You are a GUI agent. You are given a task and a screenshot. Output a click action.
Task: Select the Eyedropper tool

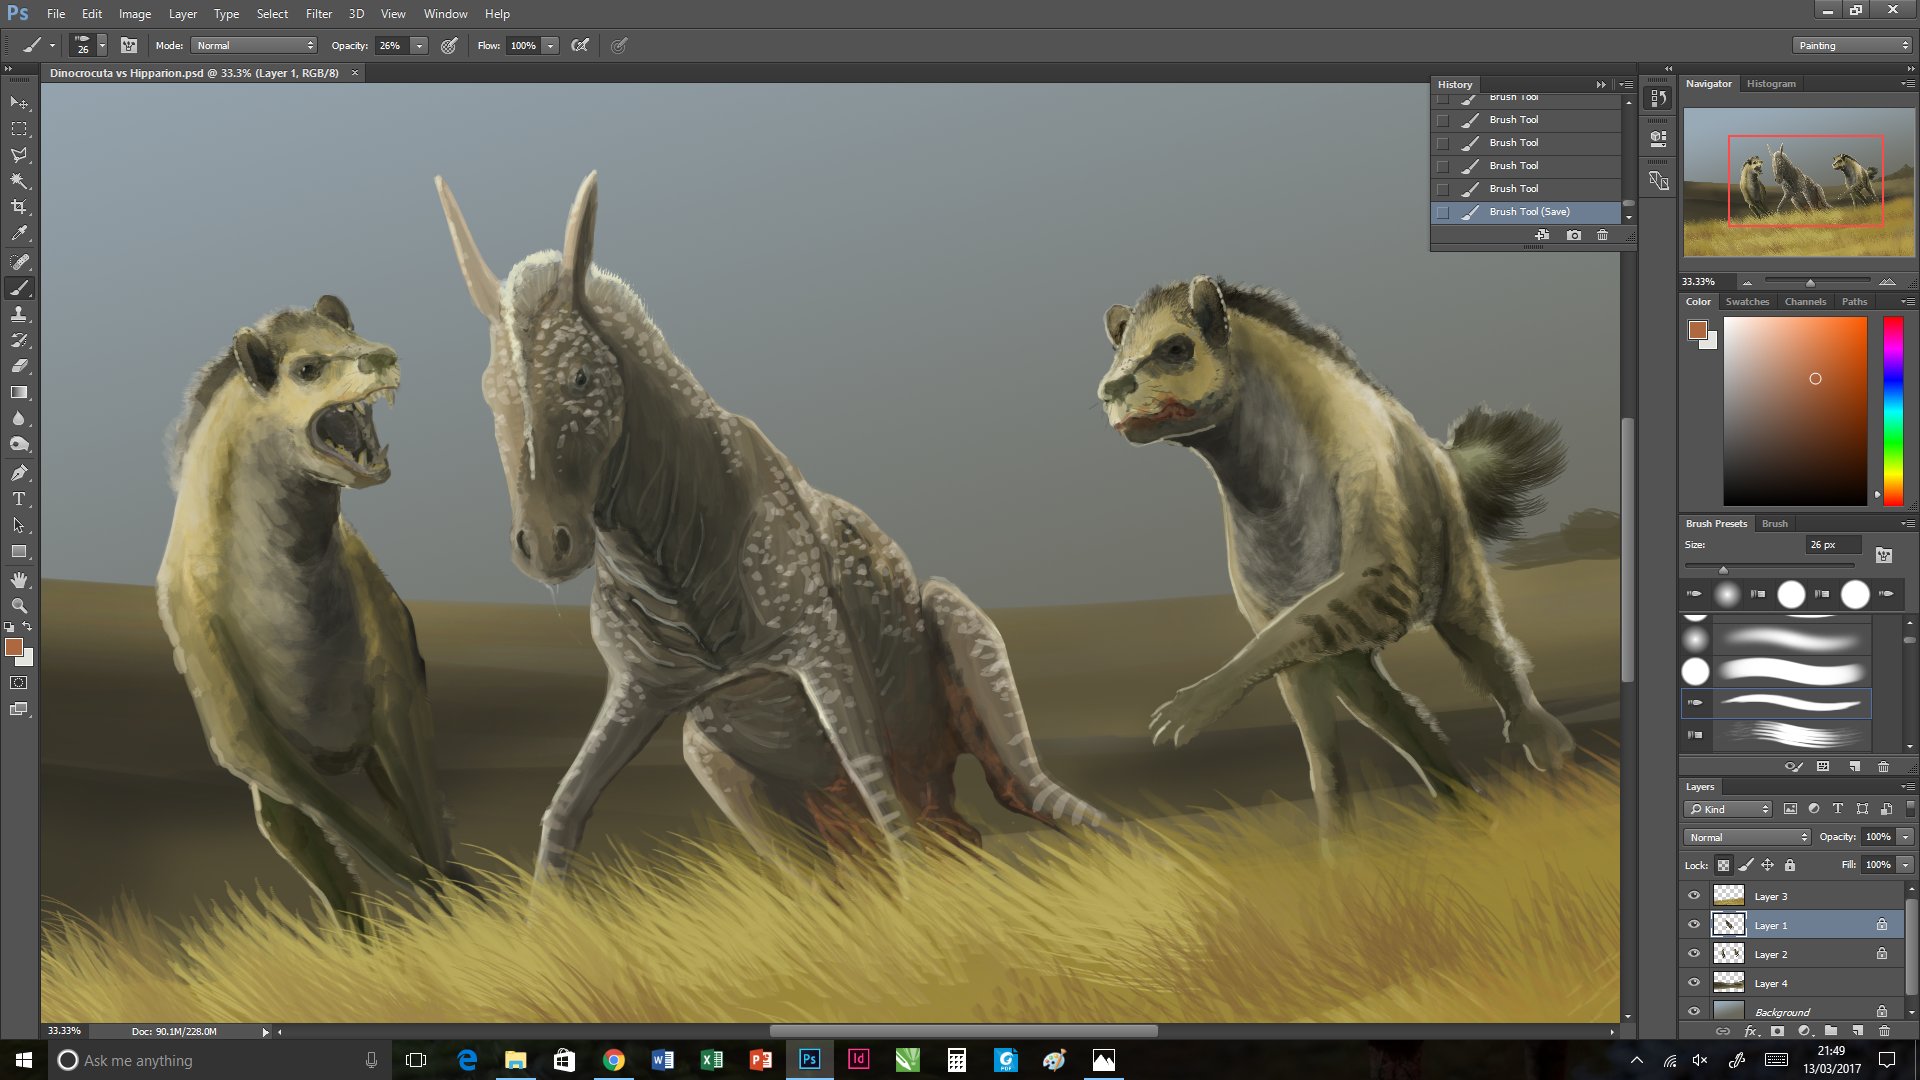pyautogui.click(x=19, y=233)
